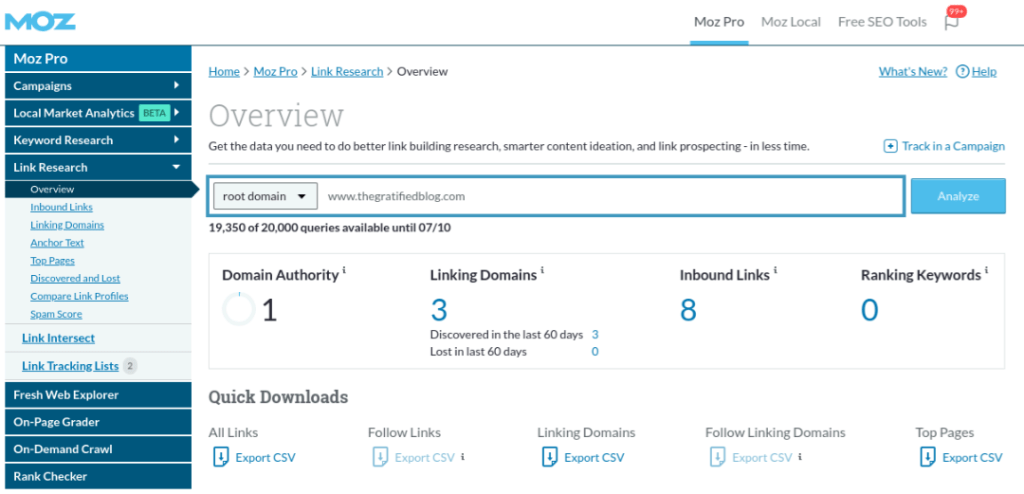The image size is (1024, 494).
Task: Select Overview in the Link Research submenu
Action: click(52, 189)
